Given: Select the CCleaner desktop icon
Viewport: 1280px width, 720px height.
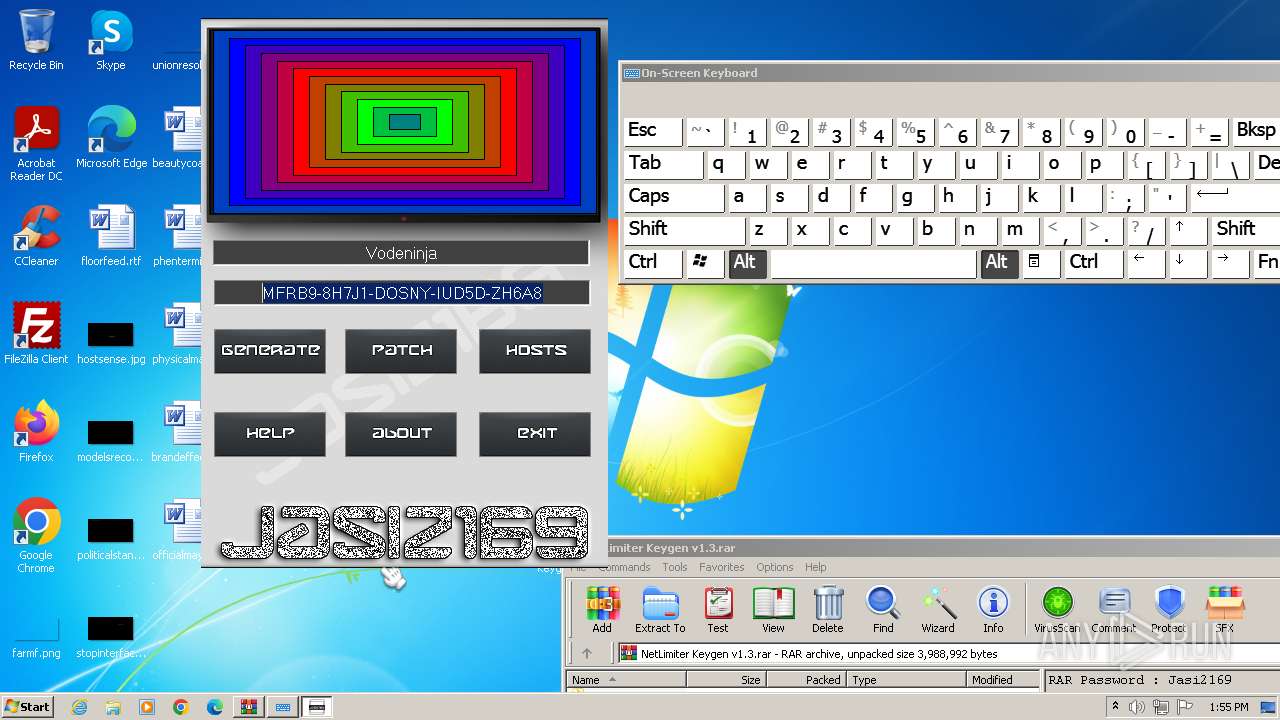Looking at the screenshot, I should [36, 236].
